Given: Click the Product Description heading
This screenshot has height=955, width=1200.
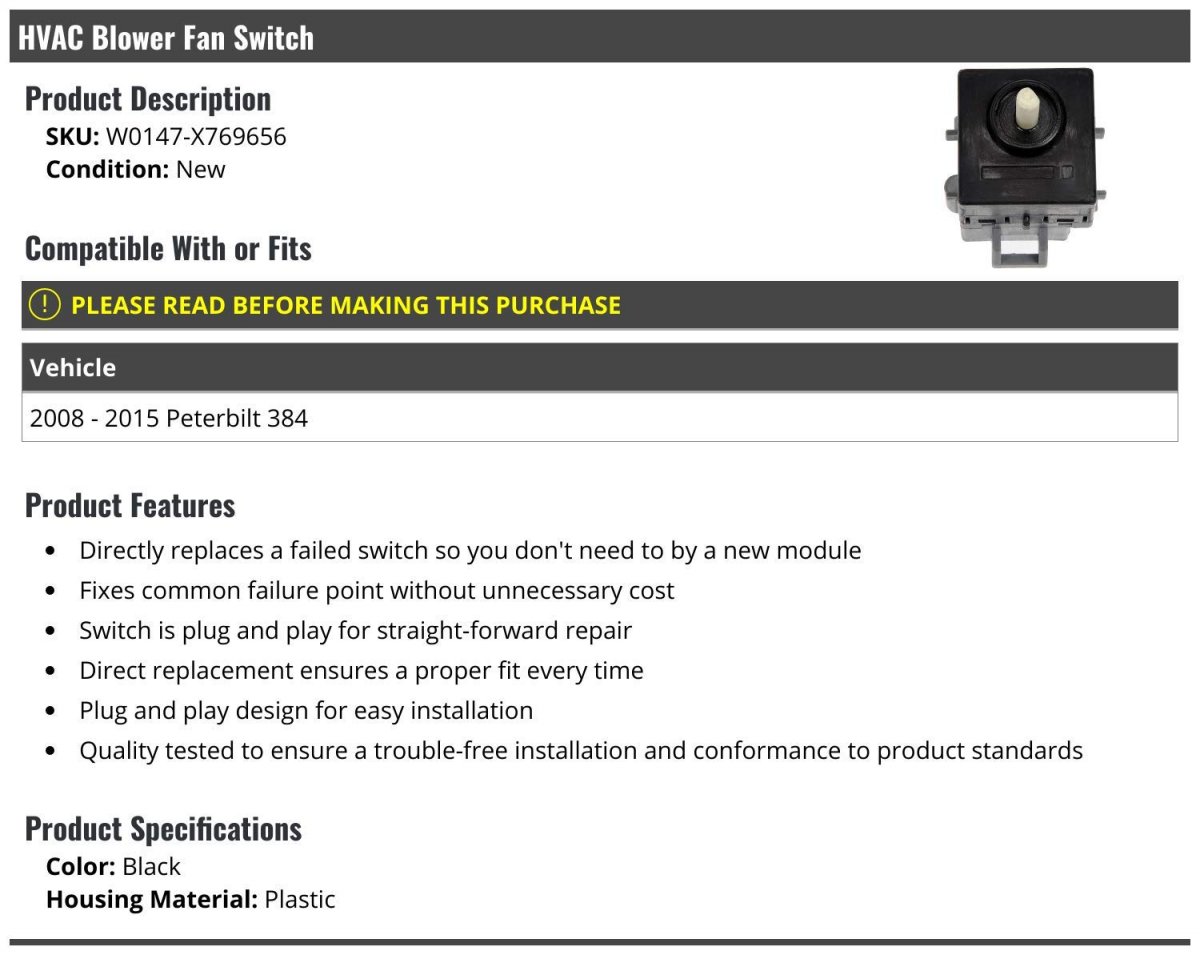Looking at the screenshot, I should [148, 99].
